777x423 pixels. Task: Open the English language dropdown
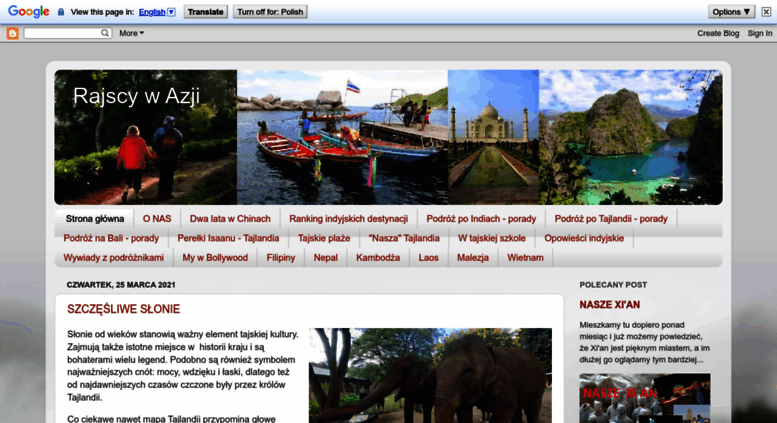(x=157, y=12)
